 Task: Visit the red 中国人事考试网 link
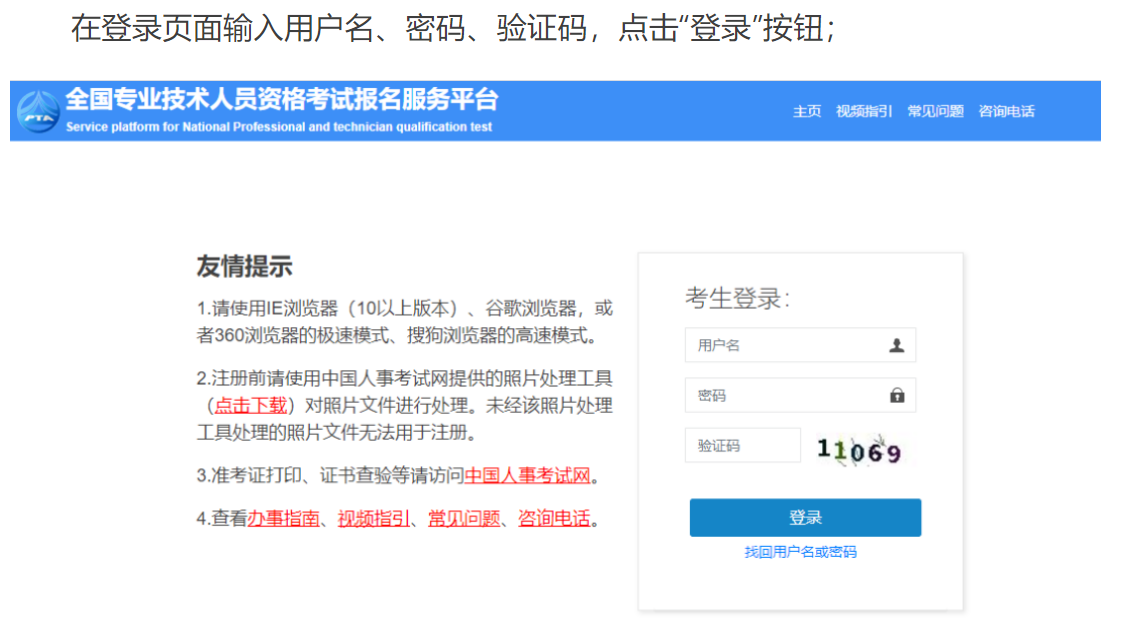click(528, 475)
